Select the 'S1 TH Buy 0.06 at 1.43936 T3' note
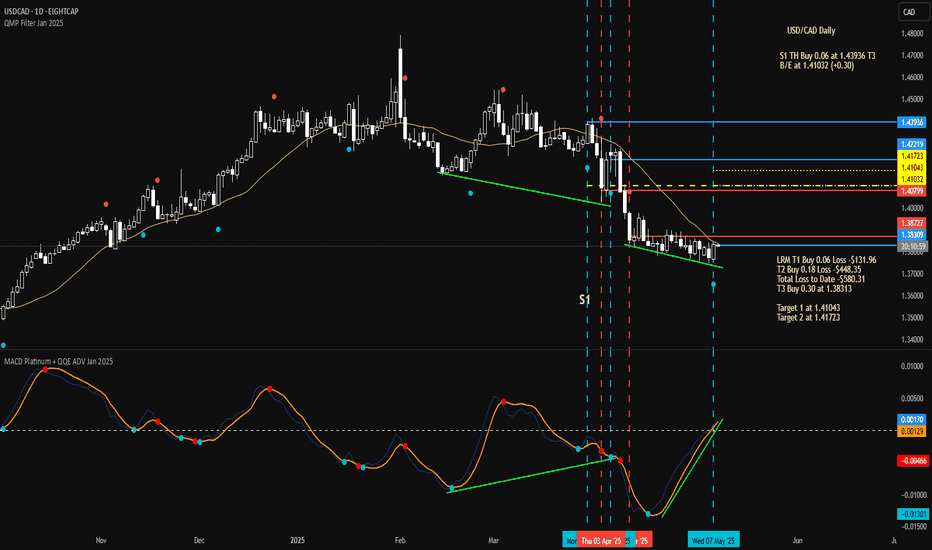Screen dimensions: 932x550 point(827,55)
